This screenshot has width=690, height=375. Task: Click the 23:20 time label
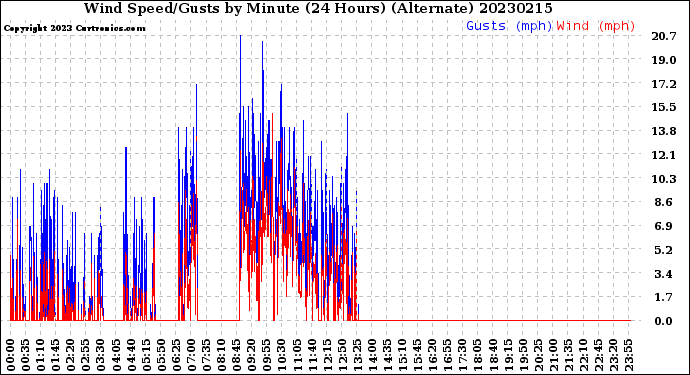(613, 355)
